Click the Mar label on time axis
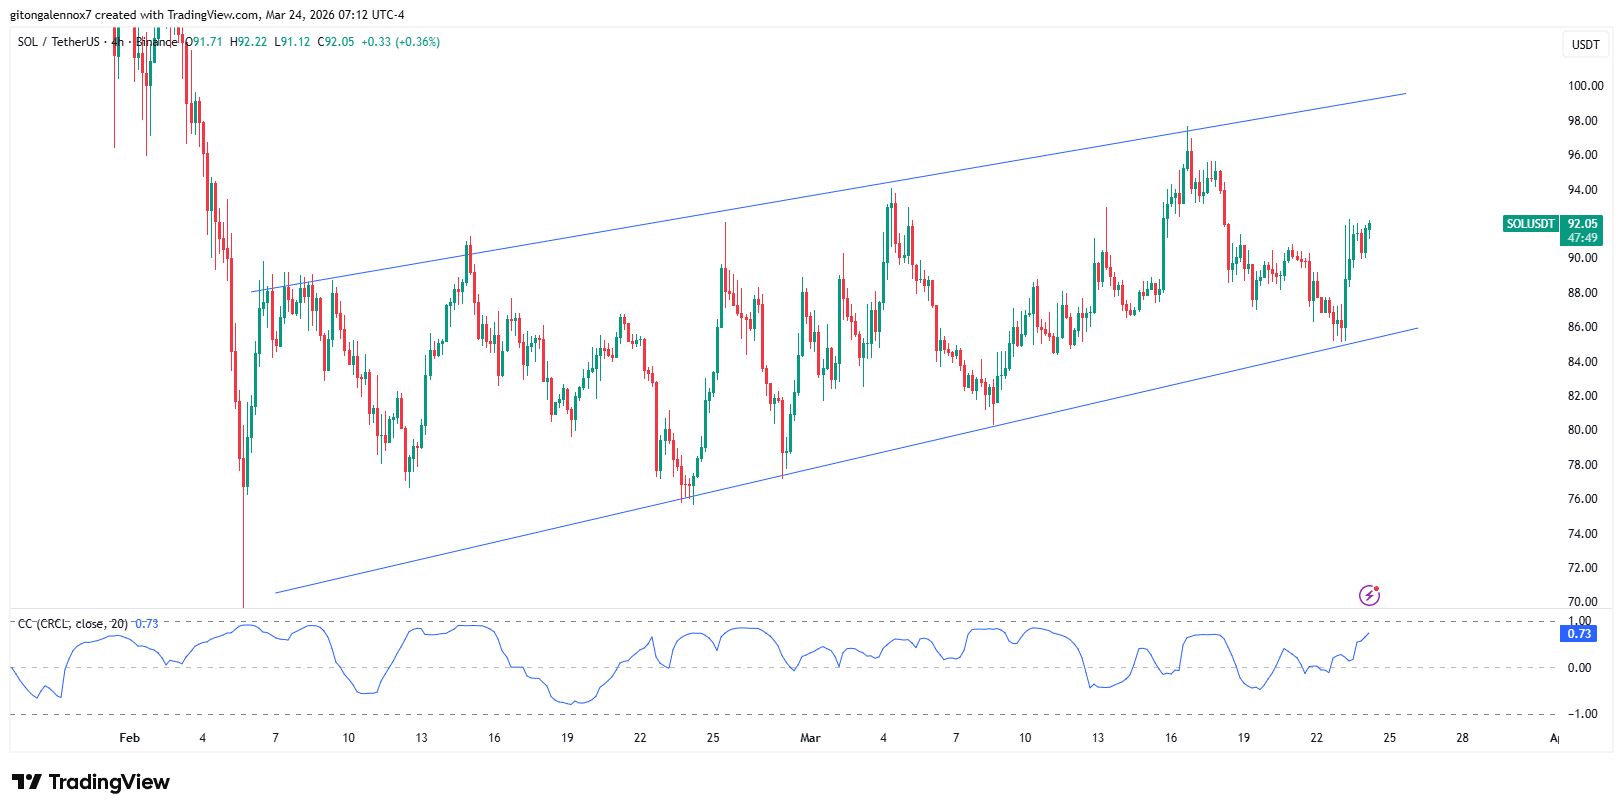Viewport: 1623px width, 812px height. 810,738
